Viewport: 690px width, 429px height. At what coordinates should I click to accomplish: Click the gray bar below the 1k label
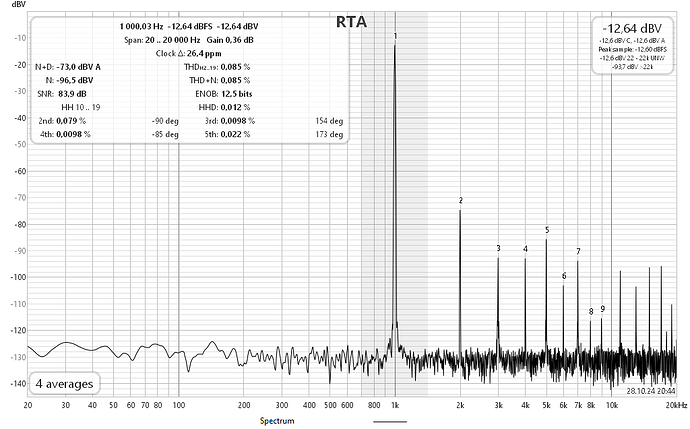click(x=390, y=422)
